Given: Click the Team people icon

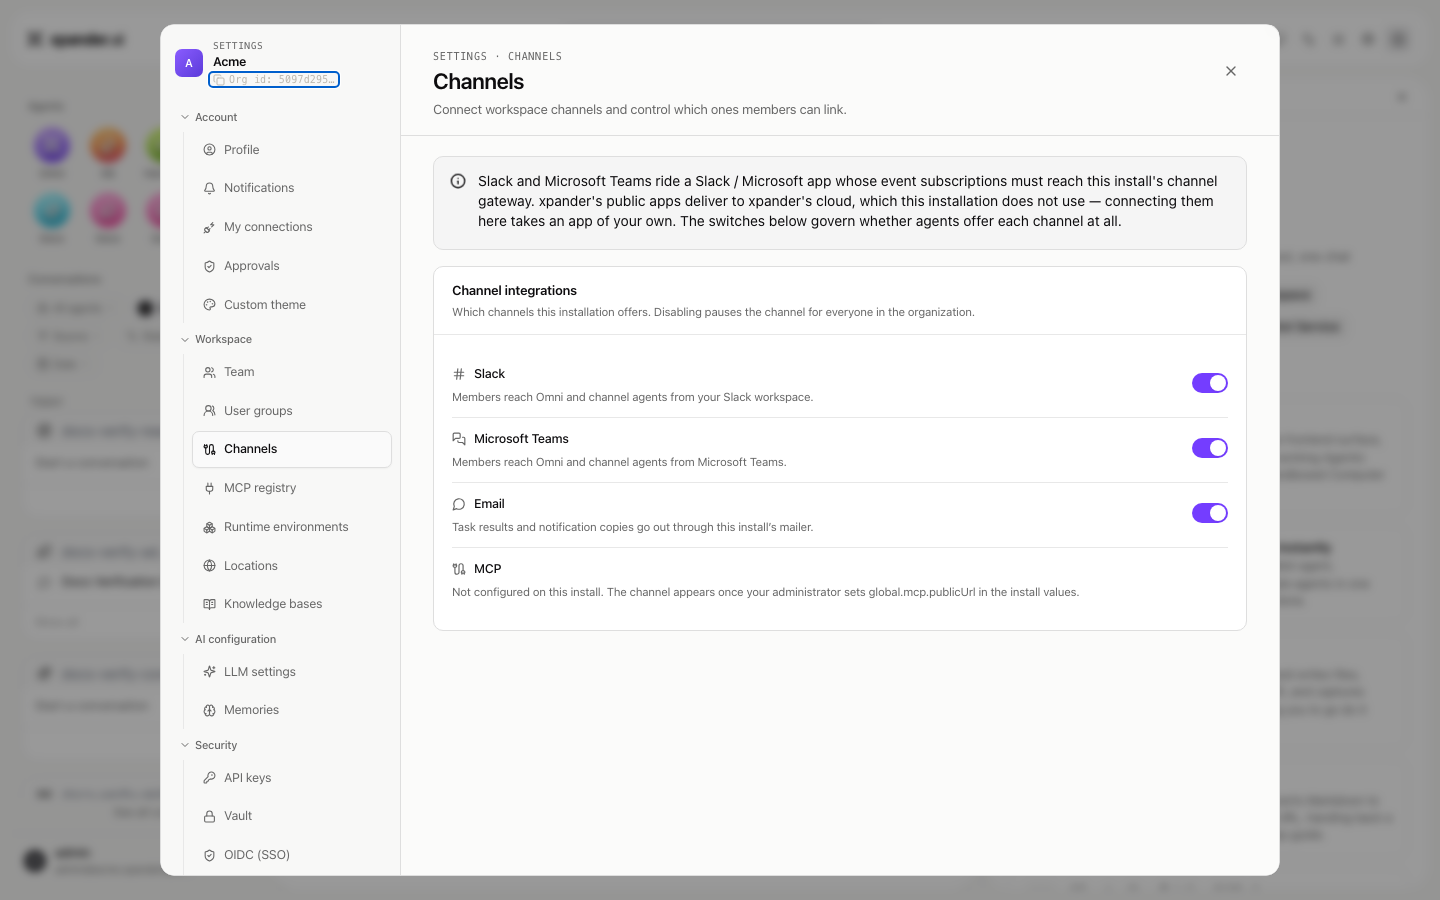Looking at the screenshot, I should (x=209, y=372).
